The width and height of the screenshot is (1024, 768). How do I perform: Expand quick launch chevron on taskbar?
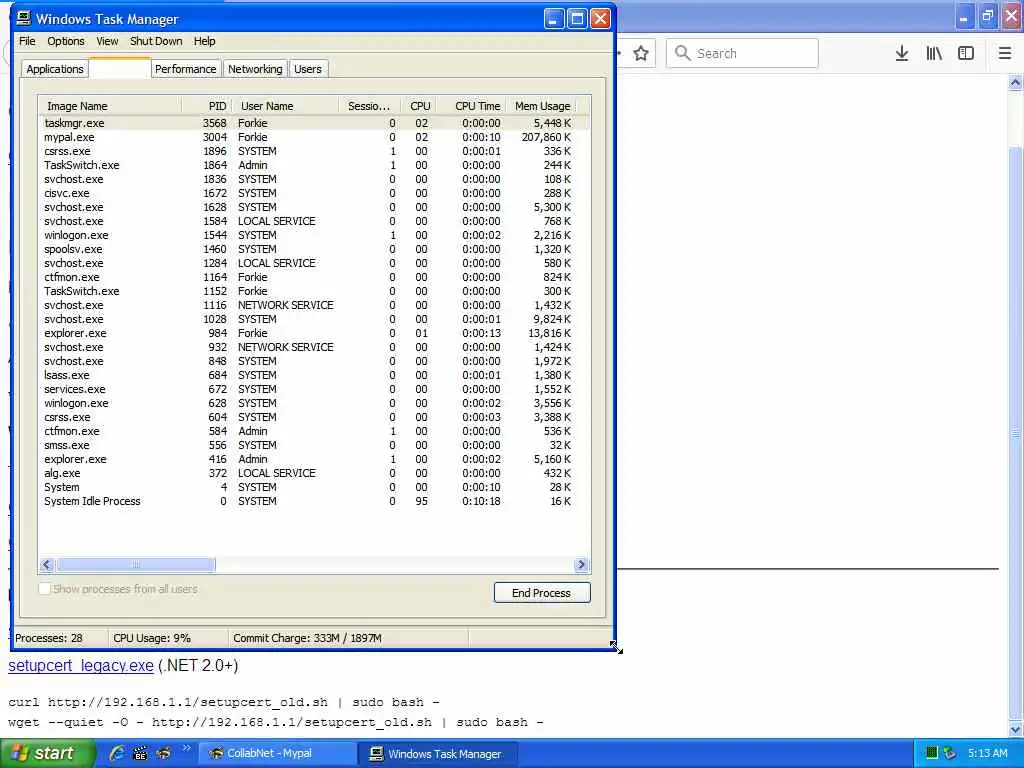click(x=186, y=748)
